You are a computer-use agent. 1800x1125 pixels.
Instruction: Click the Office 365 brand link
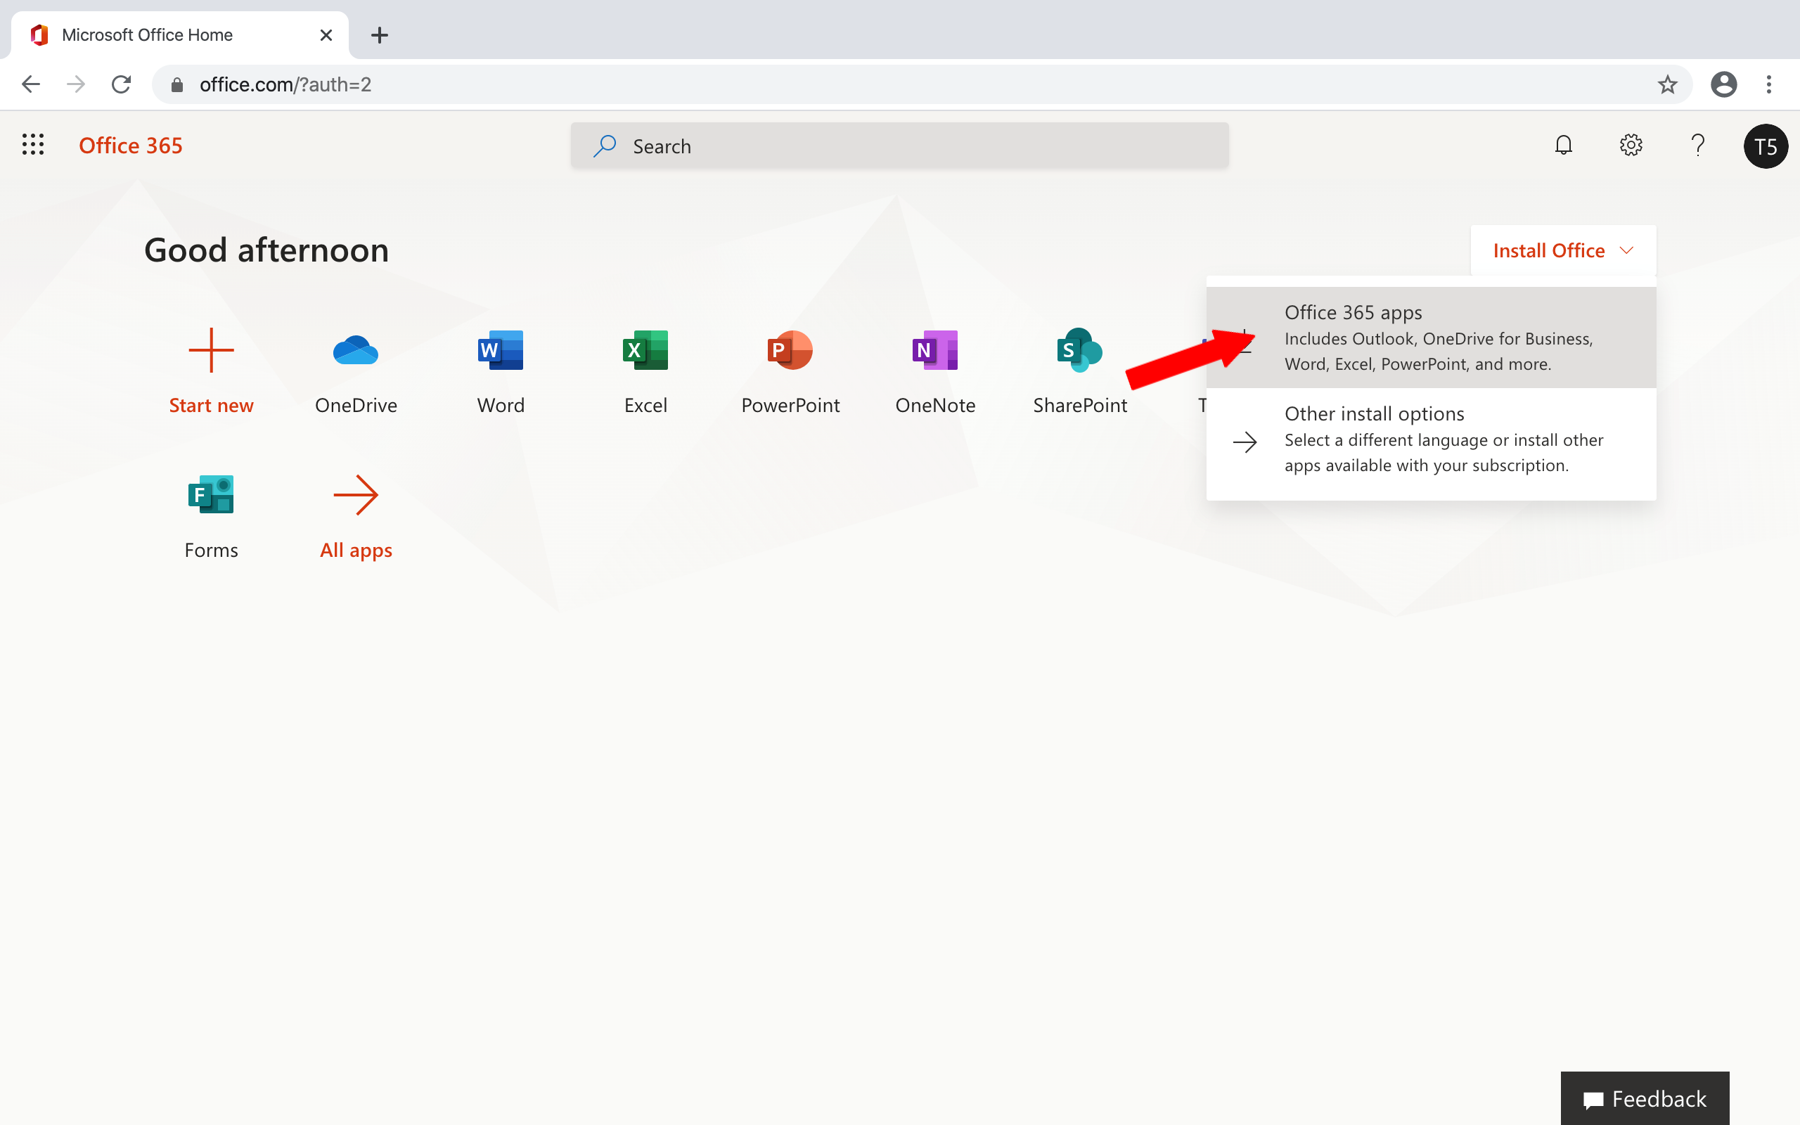tap(131, 145)
